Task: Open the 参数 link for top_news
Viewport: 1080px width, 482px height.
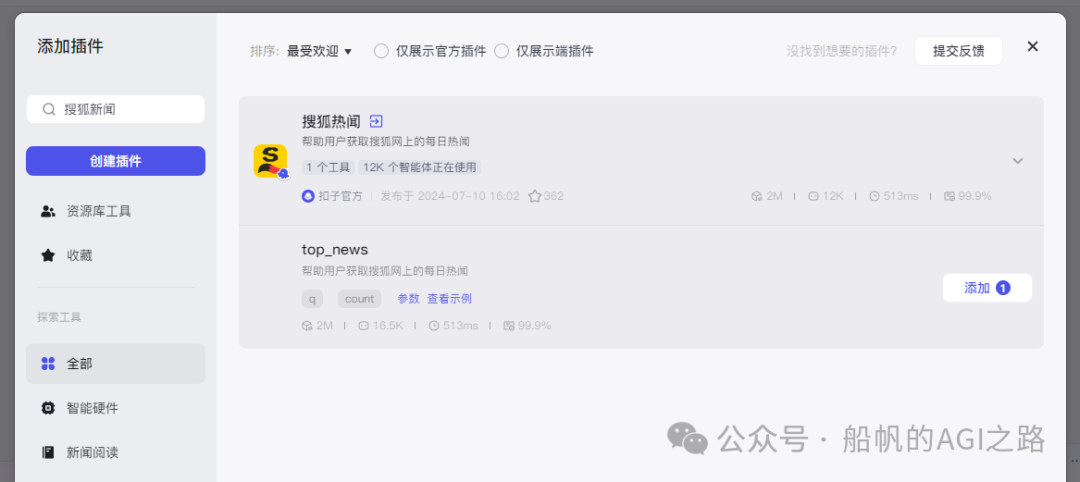Action: click(408, 299)
